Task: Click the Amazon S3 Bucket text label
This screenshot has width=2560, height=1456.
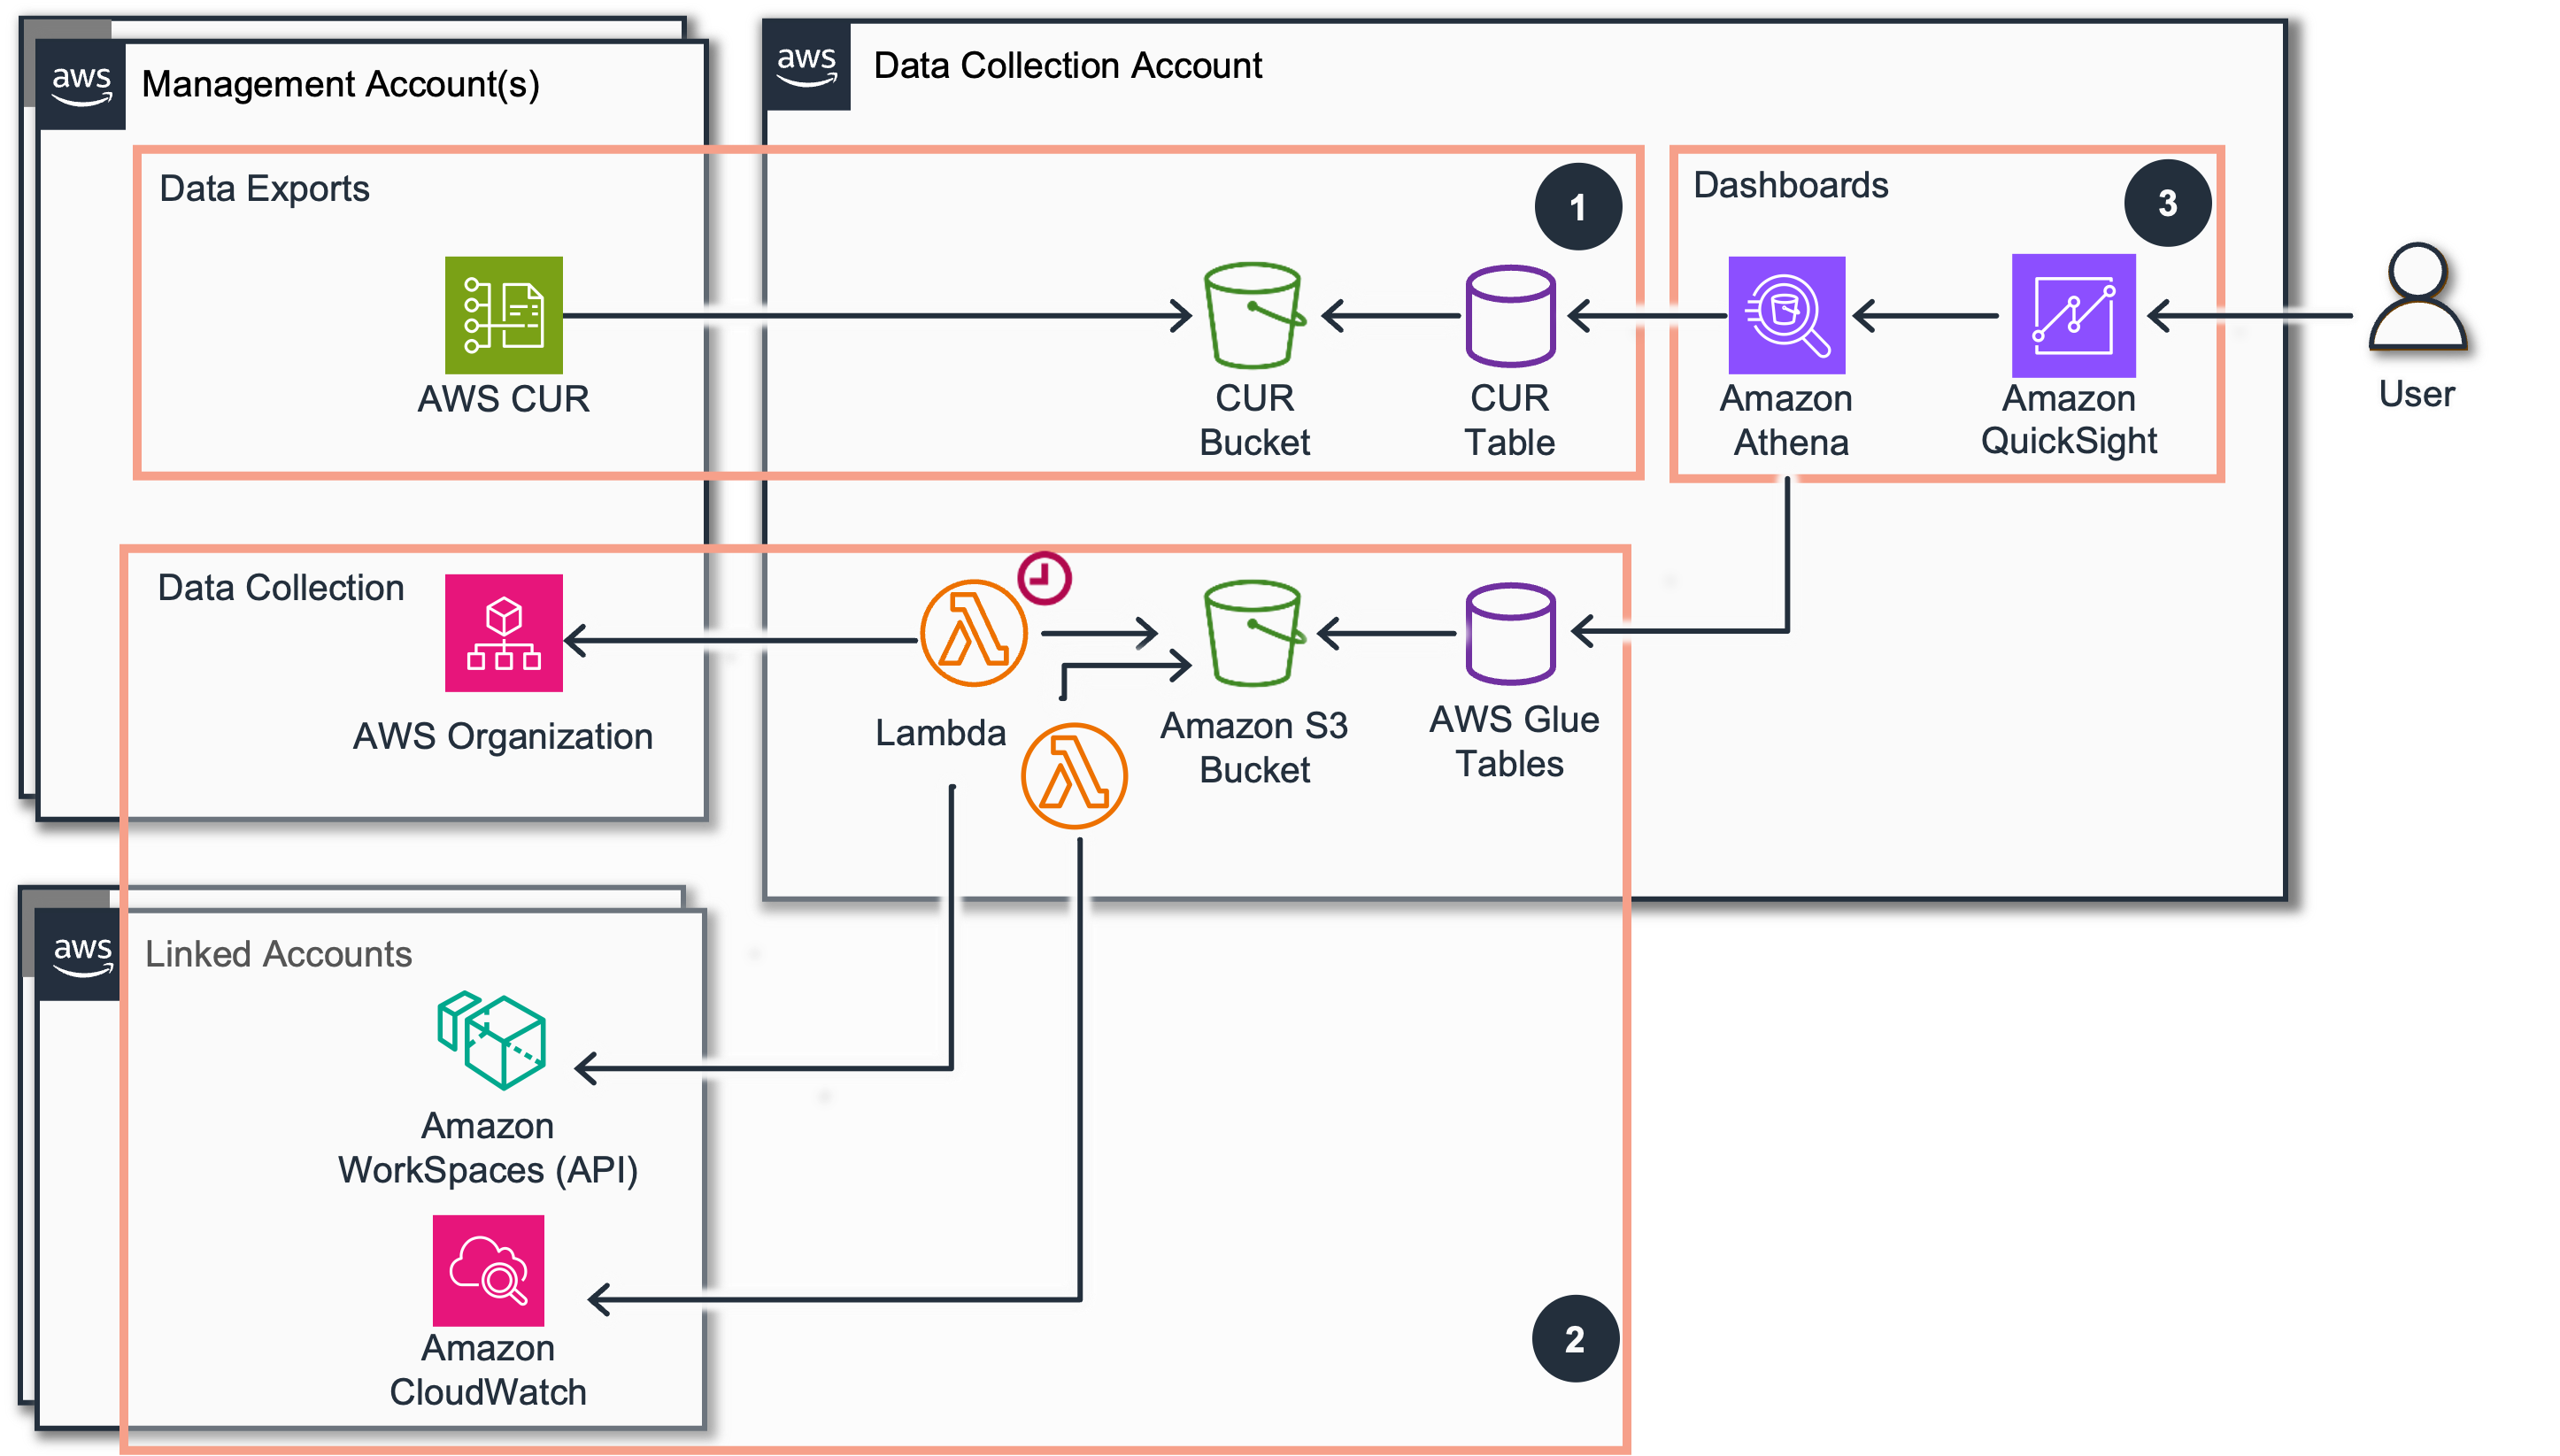Action: pos(1254,747)
